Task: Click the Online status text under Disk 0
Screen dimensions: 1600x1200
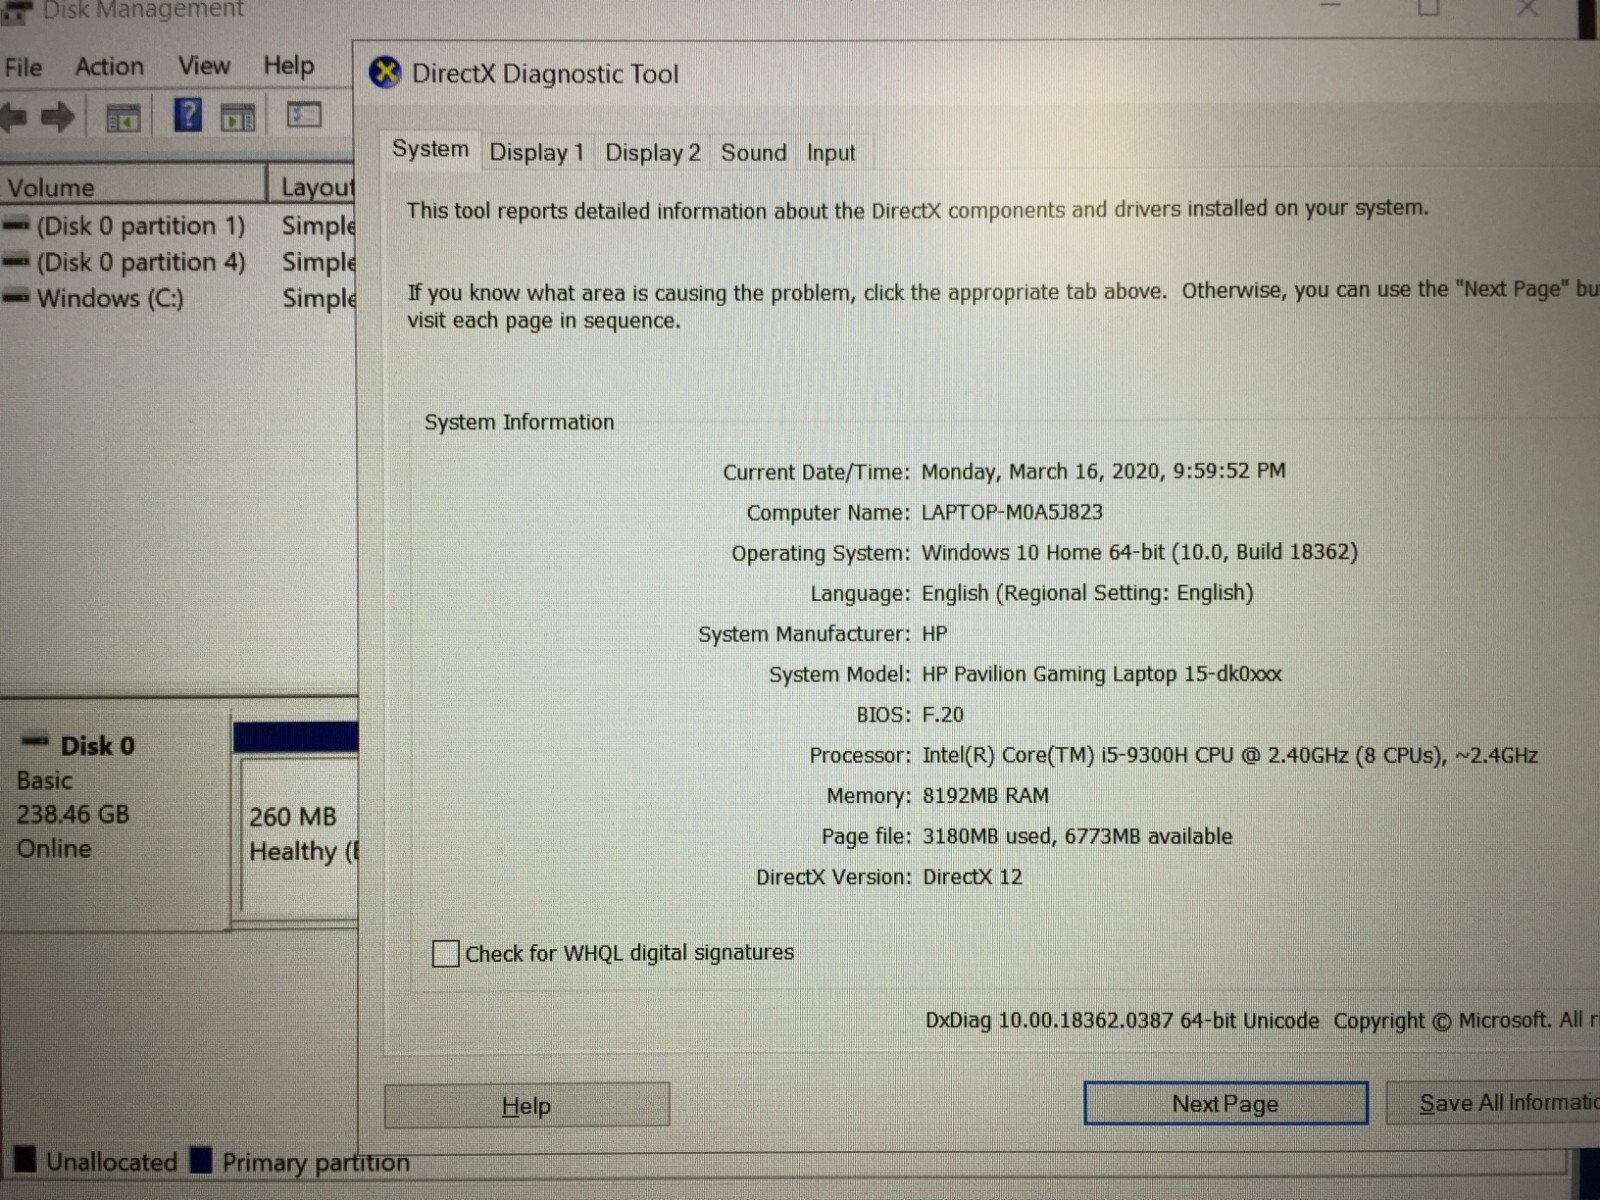Action: click(x=54, y=848)
